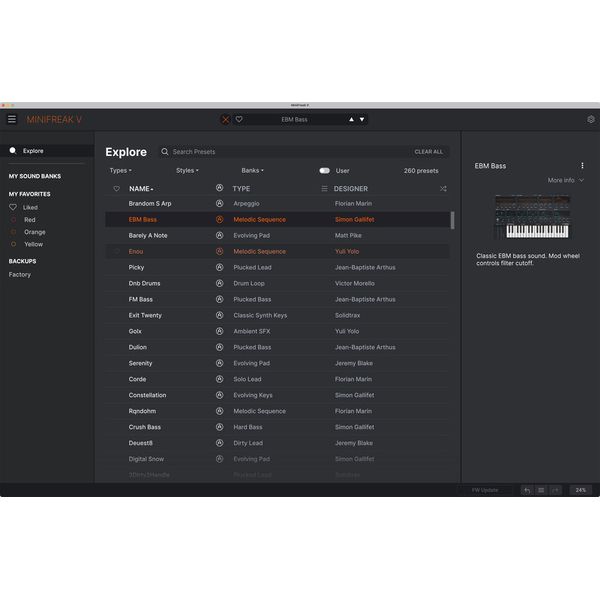The width and height of the screenshot is (600, 600).
Task: Click the Orange color tag circle
Action: click(x=13, y=232)
